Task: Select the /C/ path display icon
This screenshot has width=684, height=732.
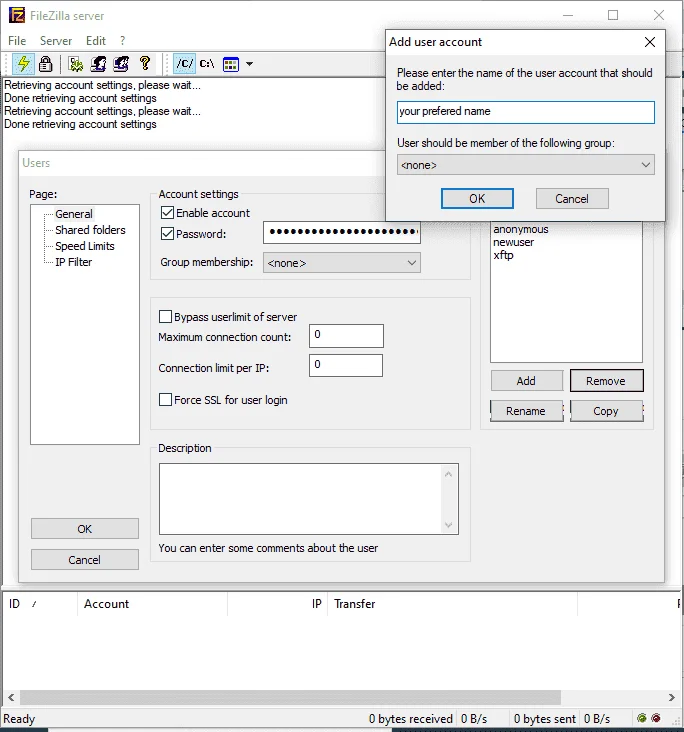Action: (184, 63)
